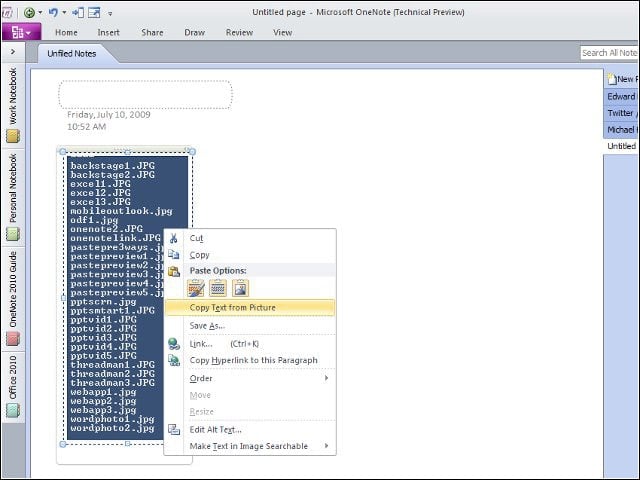
Task: Select the Edward page tab
Action: click(x=621, y=96)
